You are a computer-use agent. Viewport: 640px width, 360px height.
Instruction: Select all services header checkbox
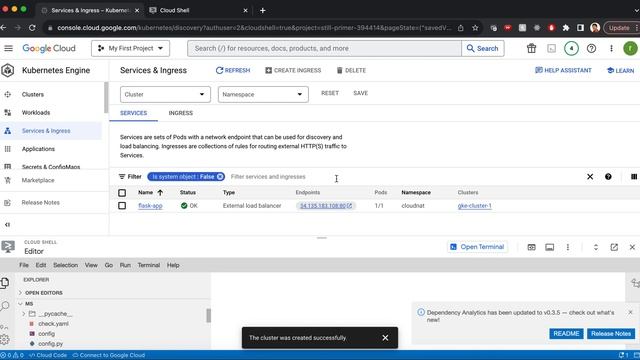(122, 193)
